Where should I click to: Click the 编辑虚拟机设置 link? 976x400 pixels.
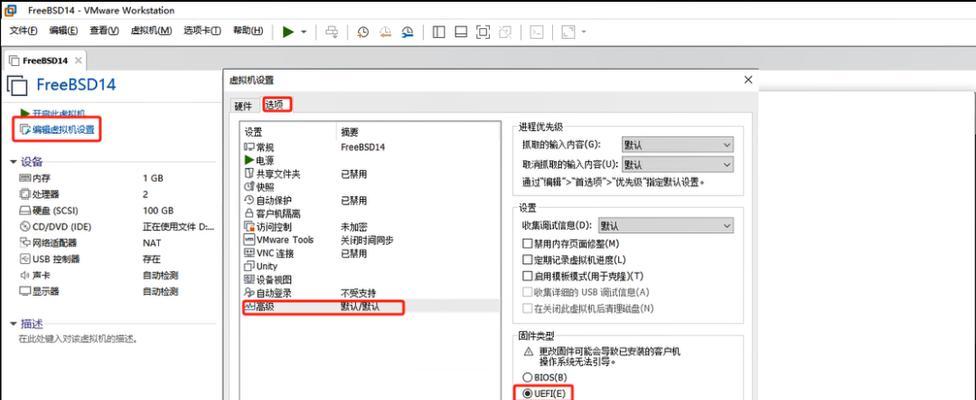63,129
